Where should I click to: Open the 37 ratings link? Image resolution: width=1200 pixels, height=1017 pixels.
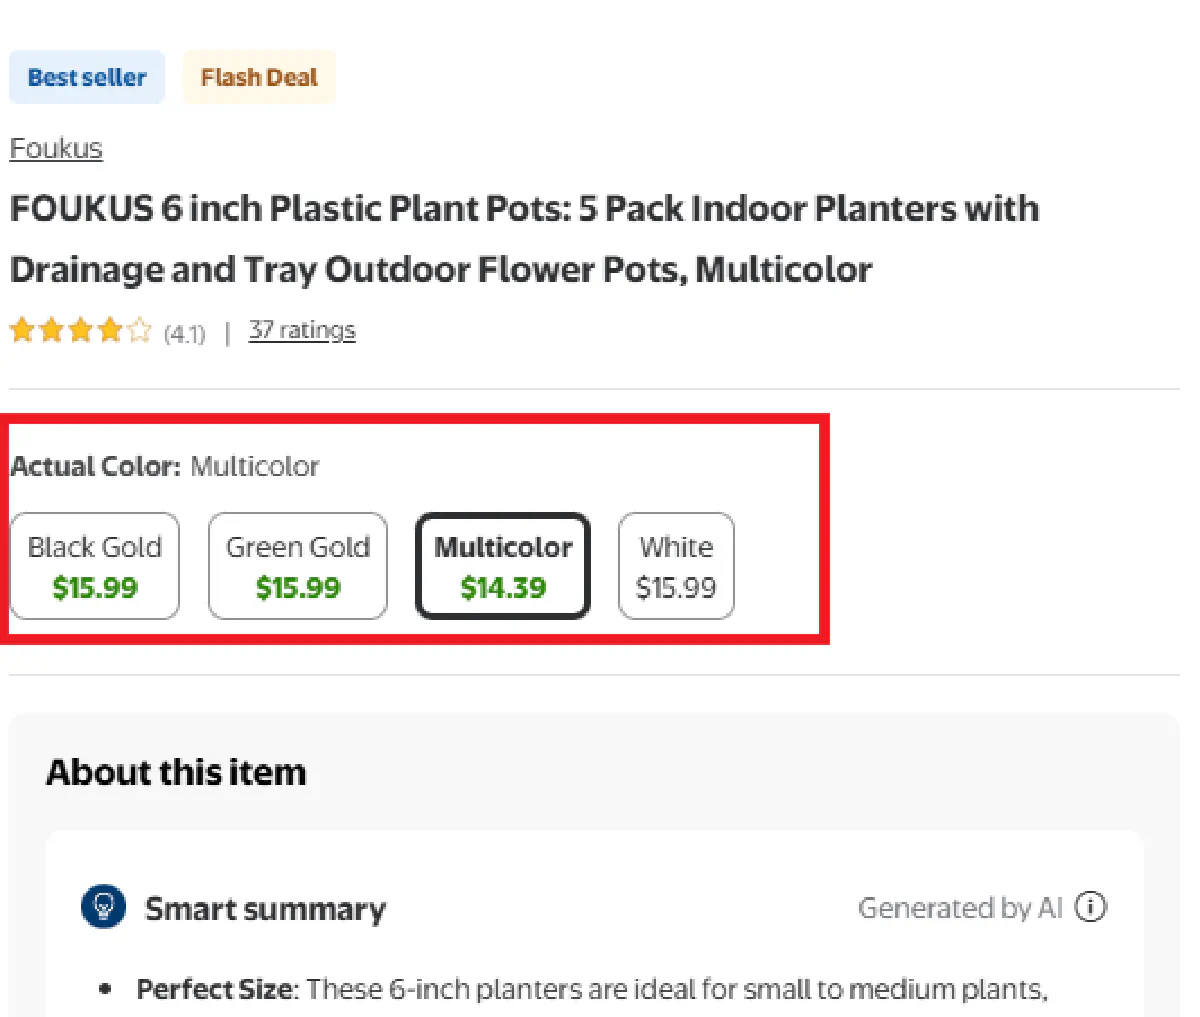tap(302, 330)
